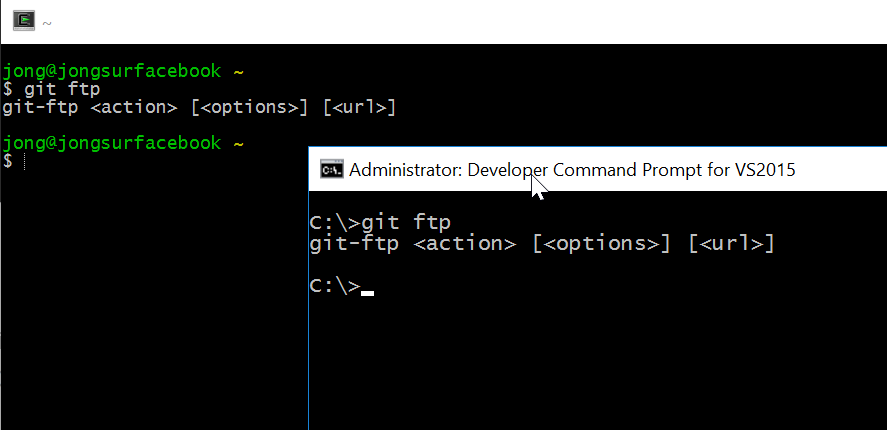Click the first jong@jongsurfacebook prompt line
The width and height of the screenshot is (887, 430).
pyautogui.click(x=111, y=72)
